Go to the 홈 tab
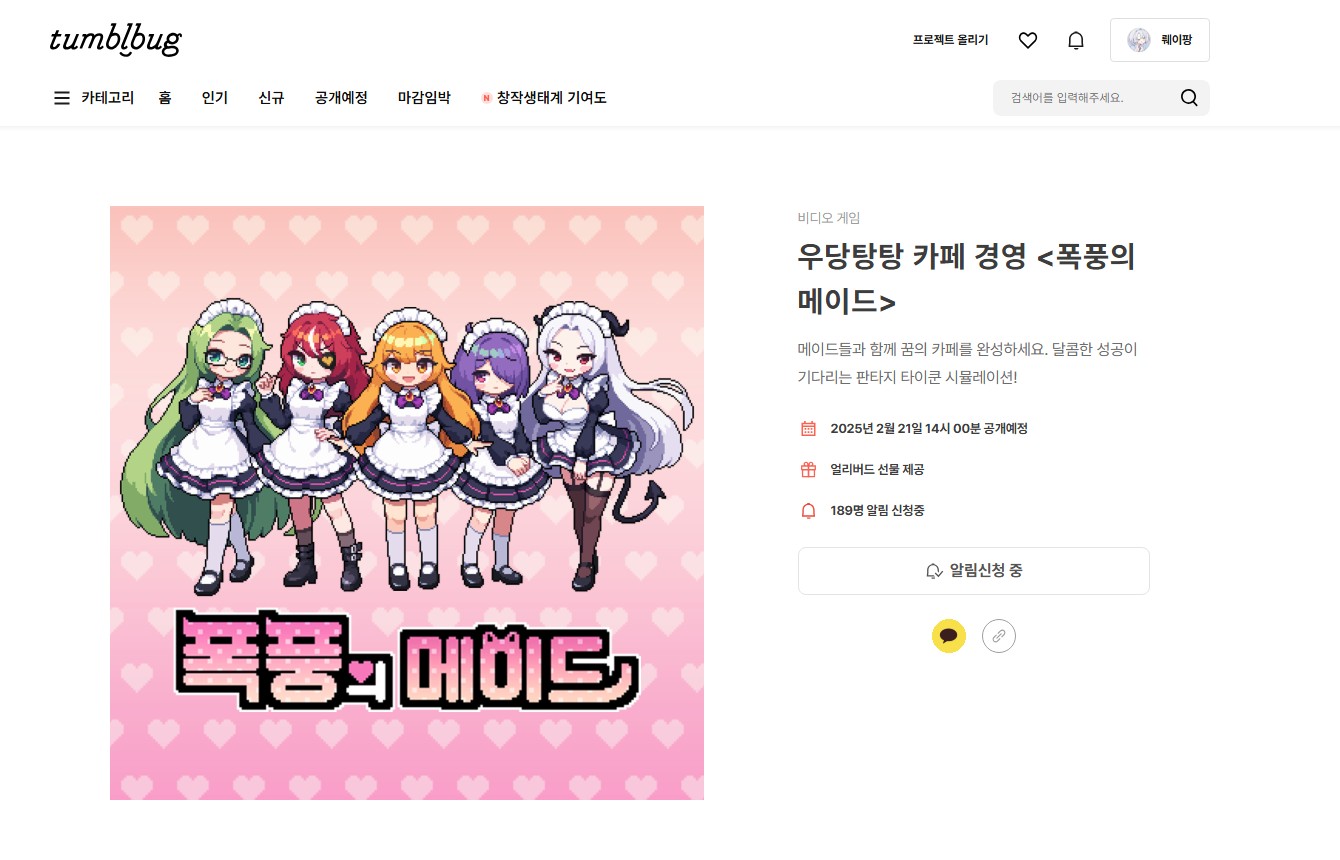 click(x=165, y=98)
